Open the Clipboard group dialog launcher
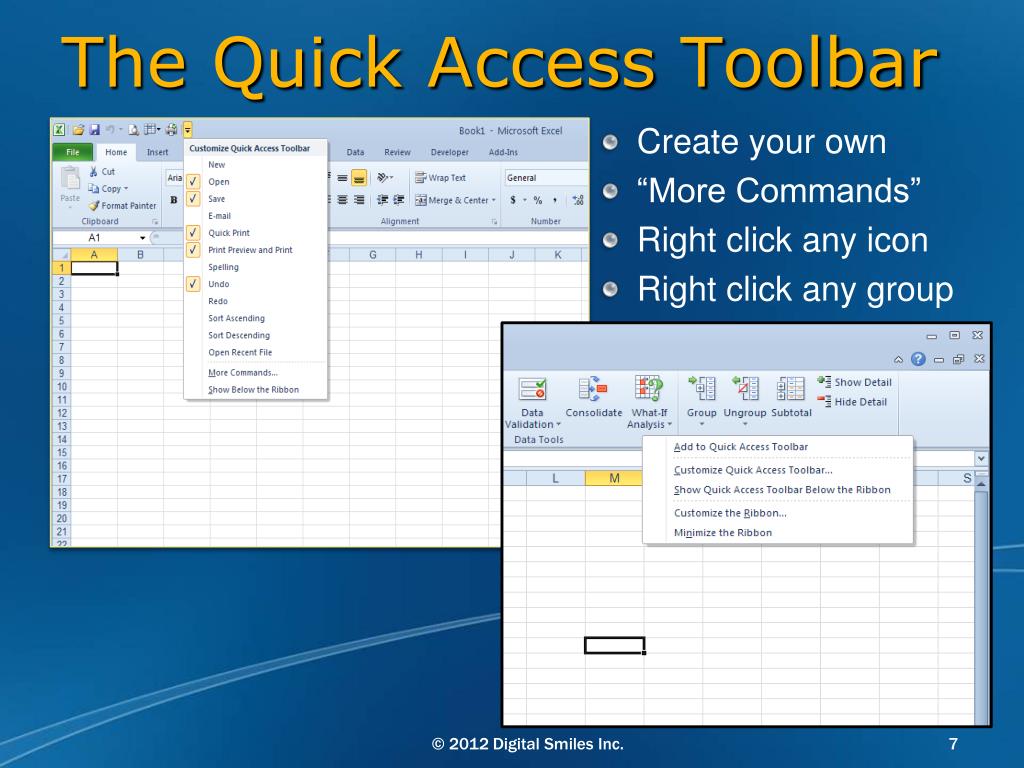Screen dimensions: 1024x768 click(x=155, y=222)
